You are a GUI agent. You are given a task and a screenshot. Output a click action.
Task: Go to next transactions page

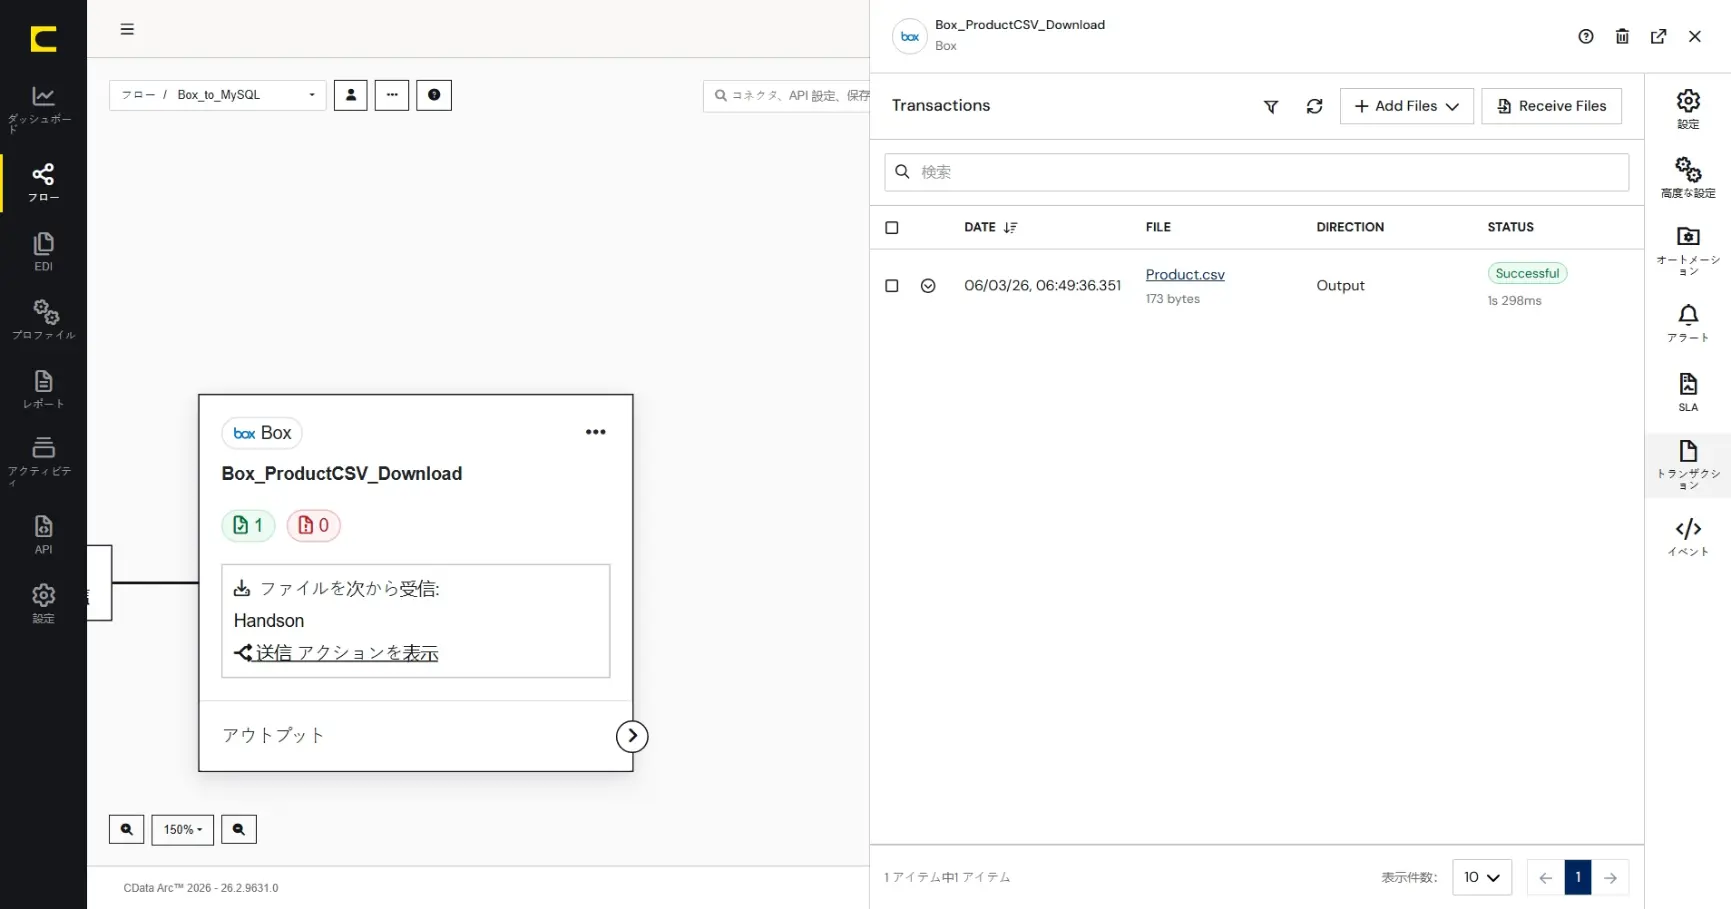tap(1610, 877)
